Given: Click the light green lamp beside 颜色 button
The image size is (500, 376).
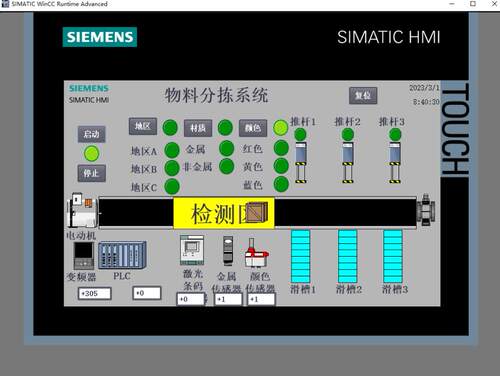Looking at the screenshot, I should coord(281,128).
